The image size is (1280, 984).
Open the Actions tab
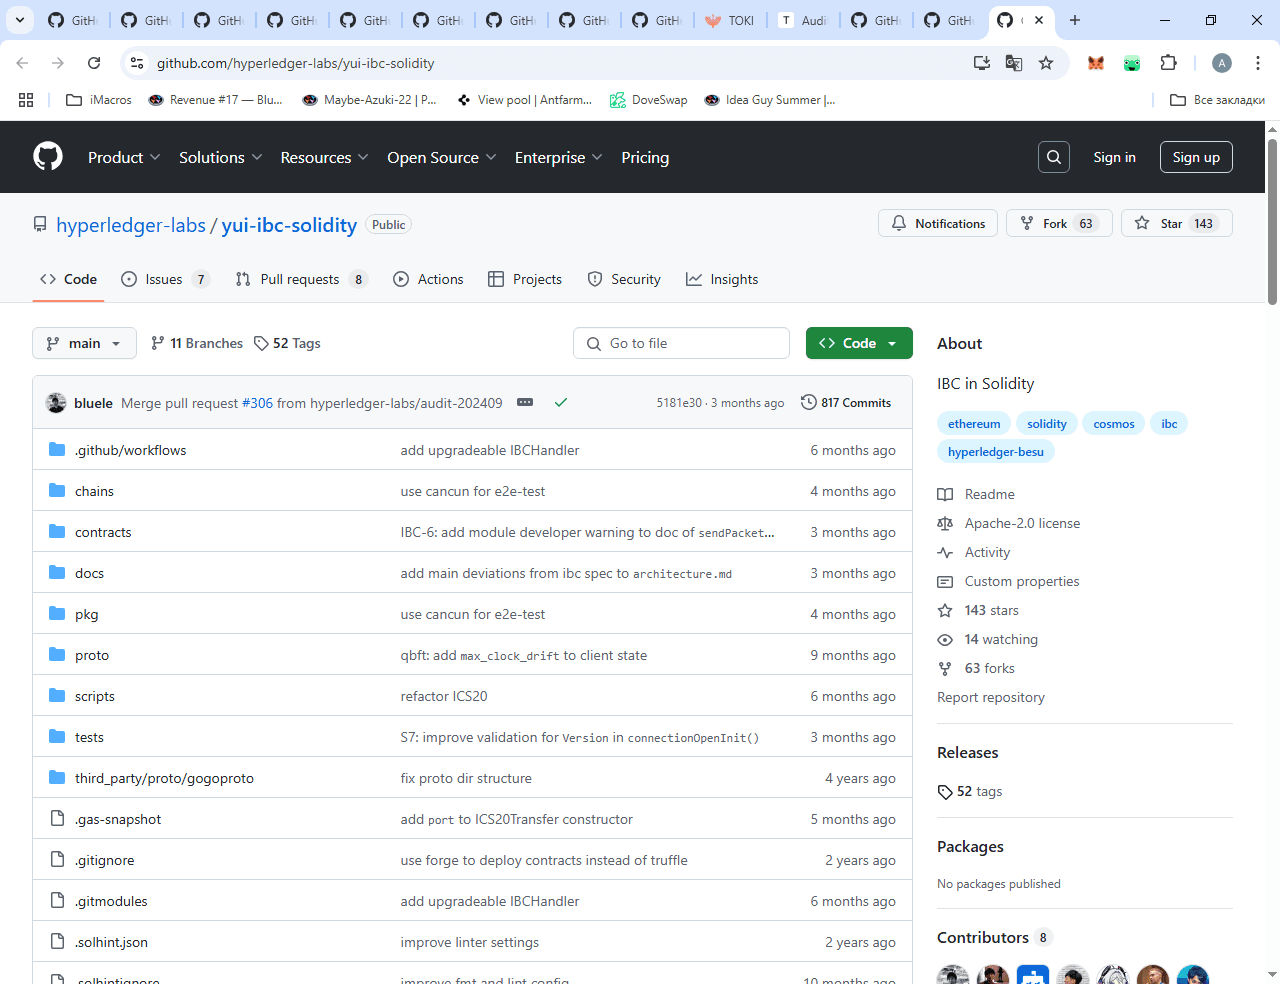click(428, 279)
